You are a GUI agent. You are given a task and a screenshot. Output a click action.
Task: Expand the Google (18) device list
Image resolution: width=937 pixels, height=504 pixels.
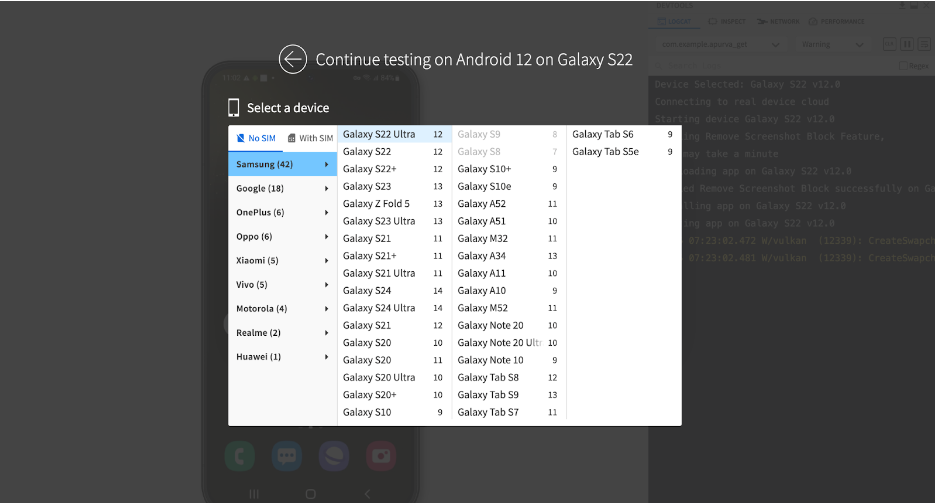[283, 188]
